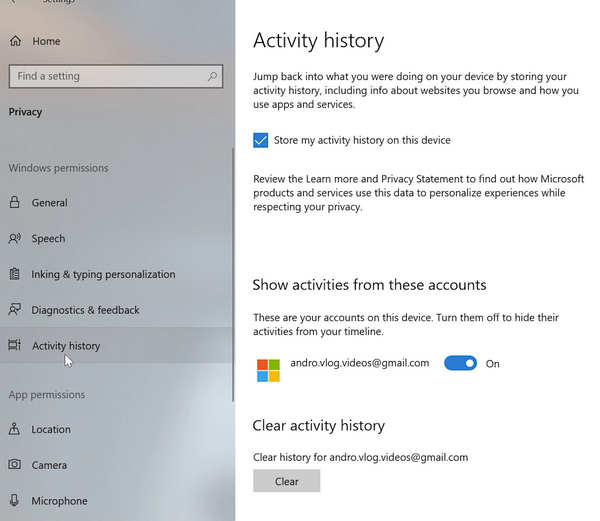Click the Diagnostics & feedback icon
Viewport: 600px width, 521px height.
(x=14, y=310)
